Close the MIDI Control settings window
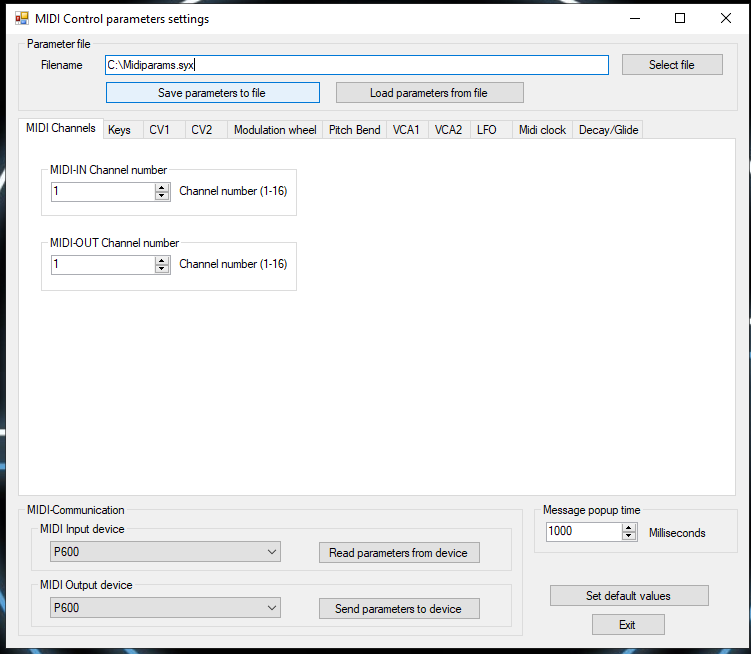 pyautogui.click(x=726, y=19)
